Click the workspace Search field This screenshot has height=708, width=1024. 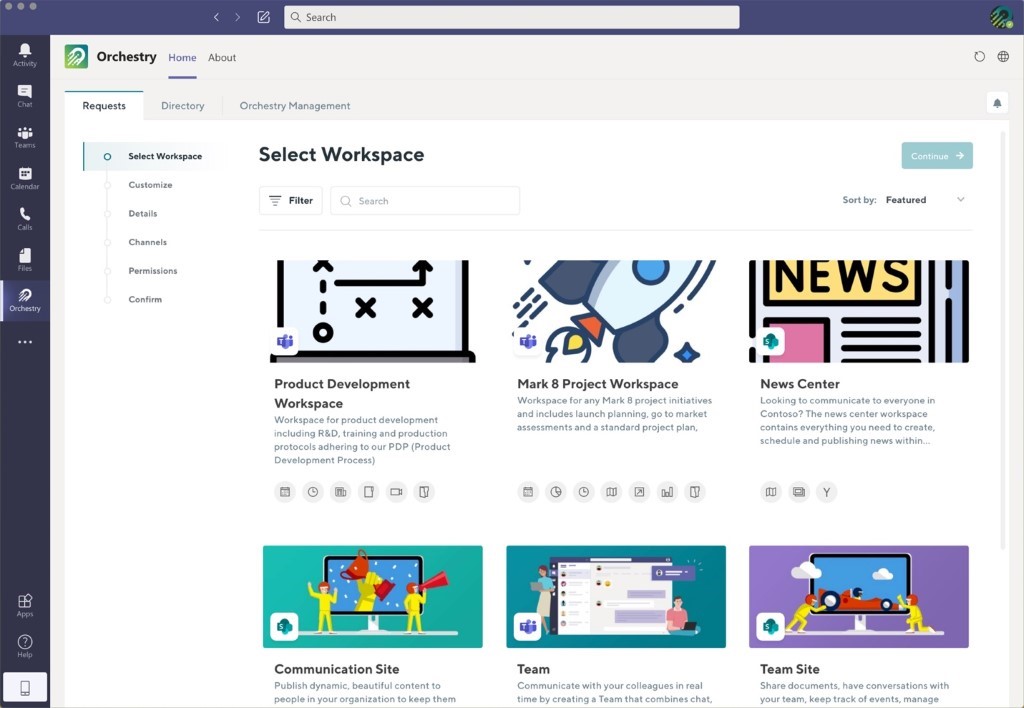[425, 201]
